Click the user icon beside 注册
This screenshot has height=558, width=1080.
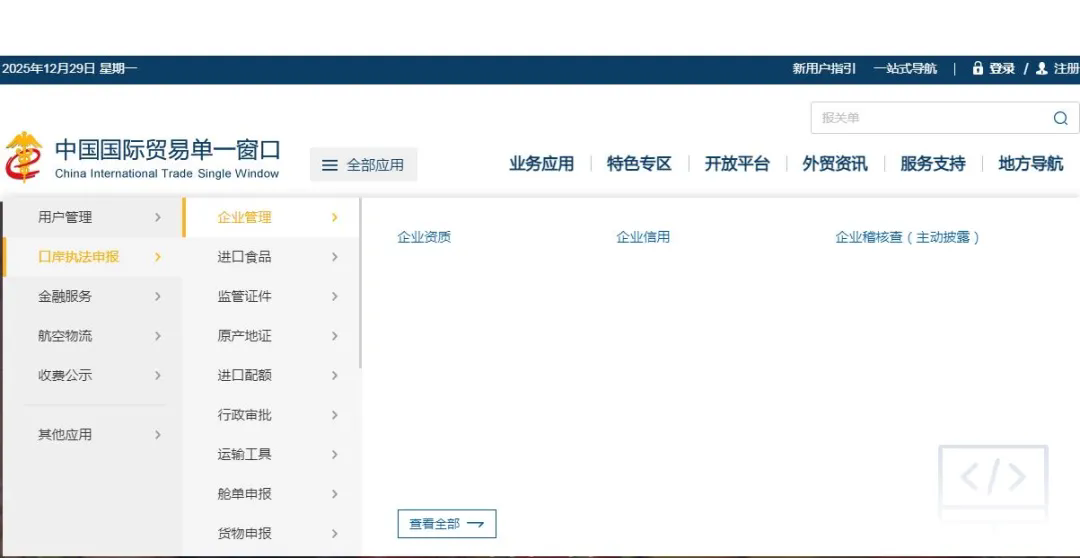tap(1042, 69)
